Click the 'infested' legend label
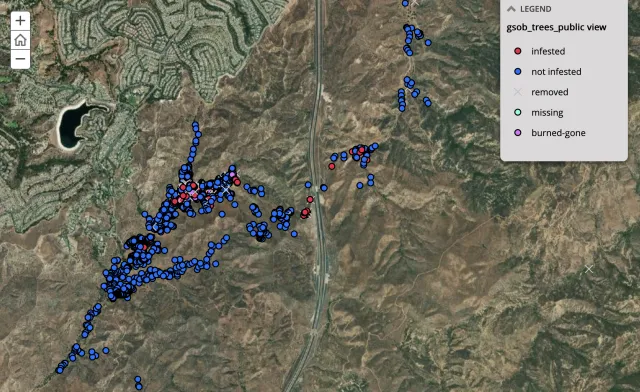Screen dimensions: 640x392 tap(548, 51)
